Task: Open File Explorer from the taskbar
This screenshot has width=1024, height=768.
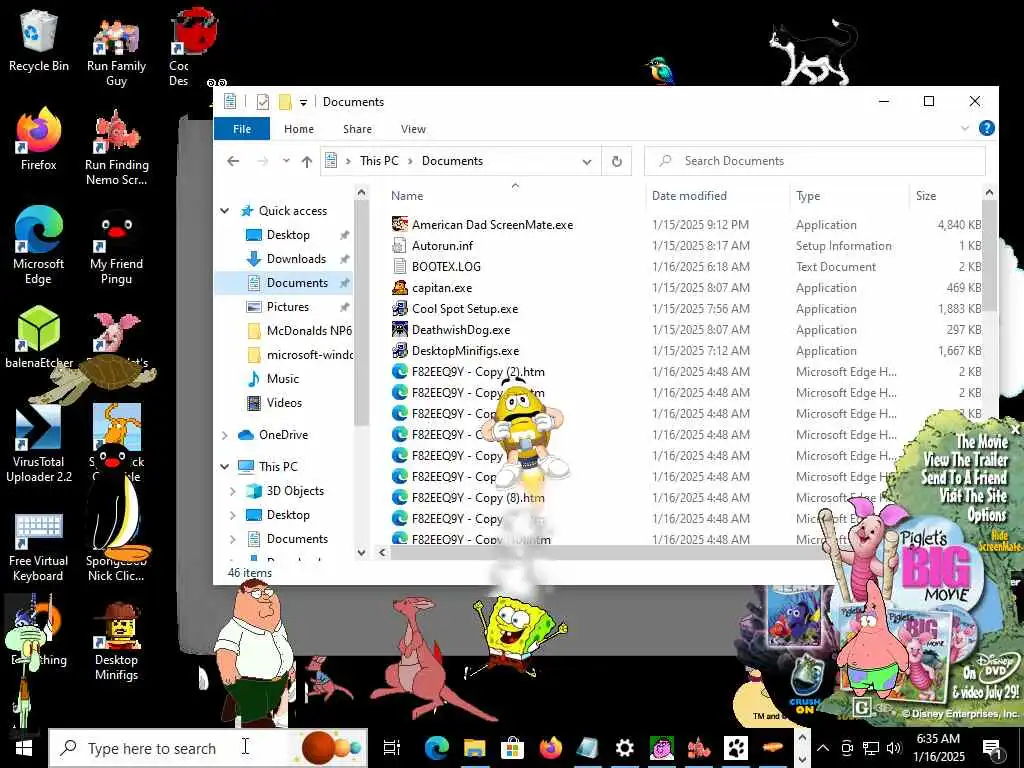Action: [x=475, y=748]
